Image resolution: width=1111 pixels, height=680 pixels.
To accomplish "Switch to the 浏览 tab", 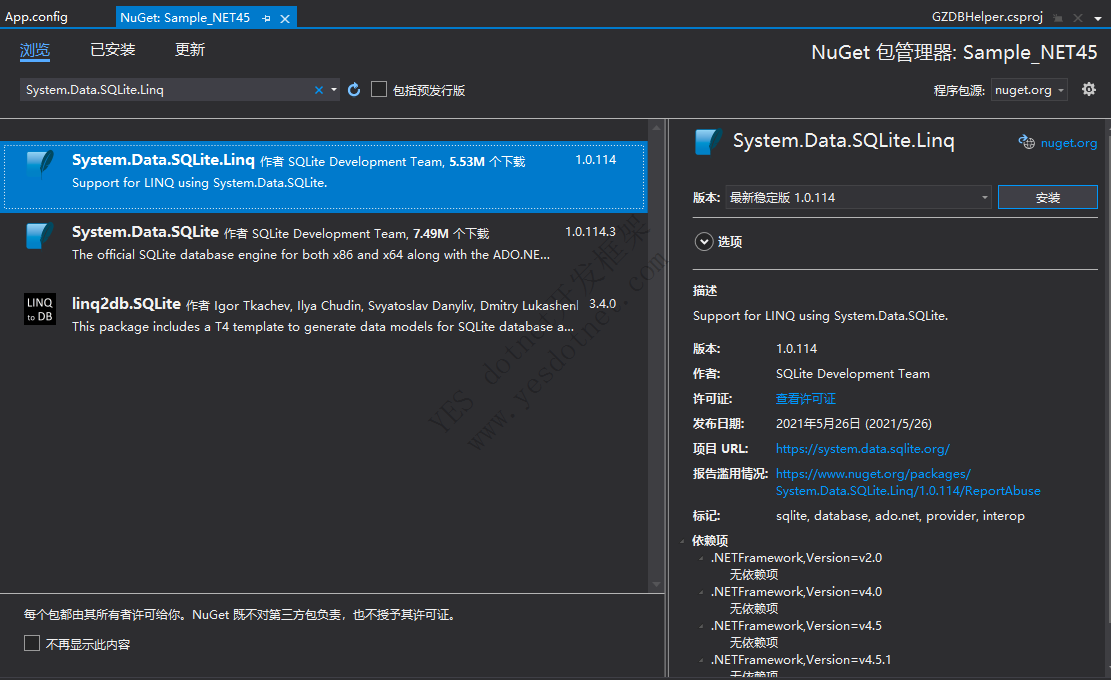I will [x=35, y=50].
